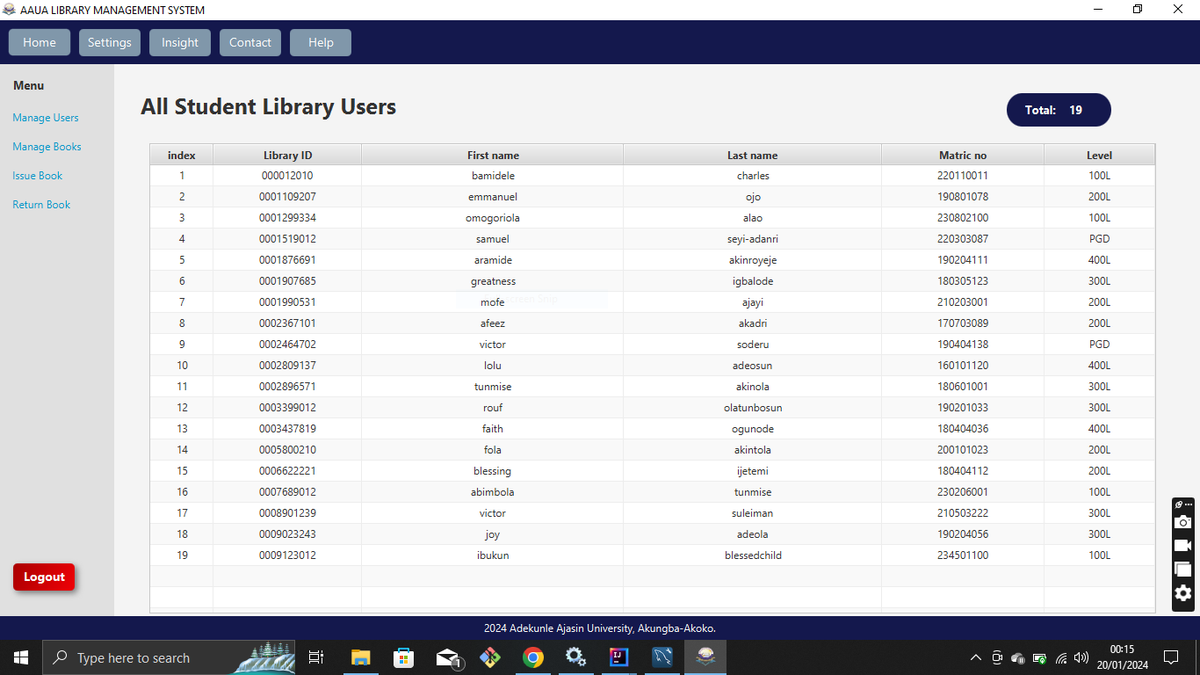Viewport: 1200px width, 675px height.
Task: Click the Matric no column header
Action: click(963, 155)
